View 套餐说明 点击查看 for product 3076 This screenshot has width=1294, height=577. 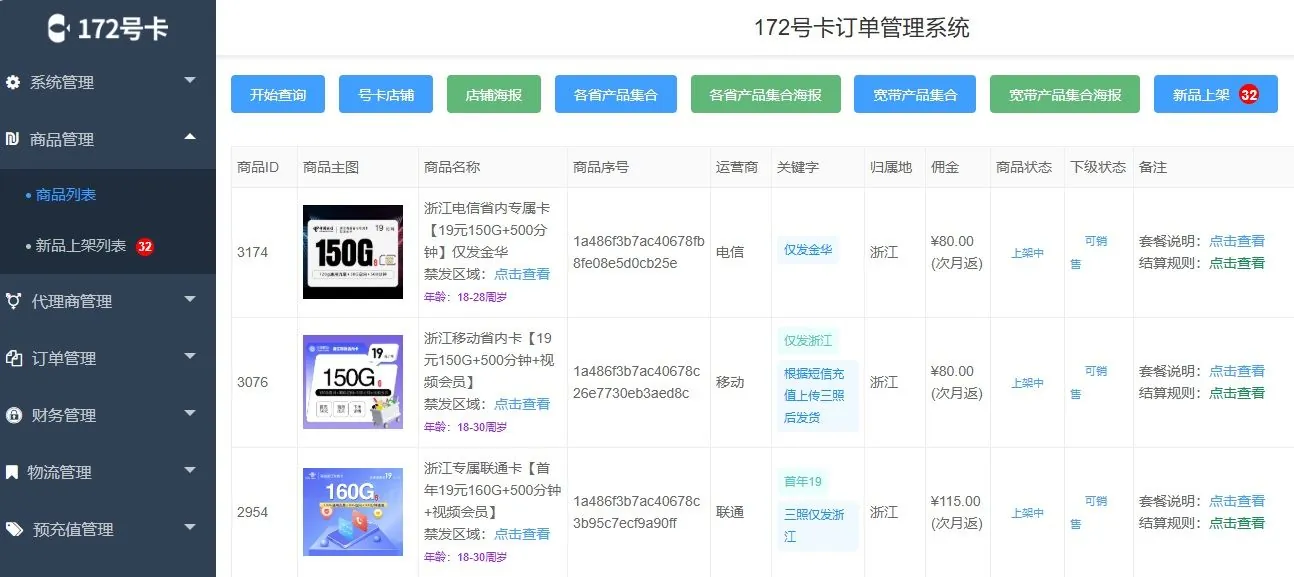(1237, 371)
